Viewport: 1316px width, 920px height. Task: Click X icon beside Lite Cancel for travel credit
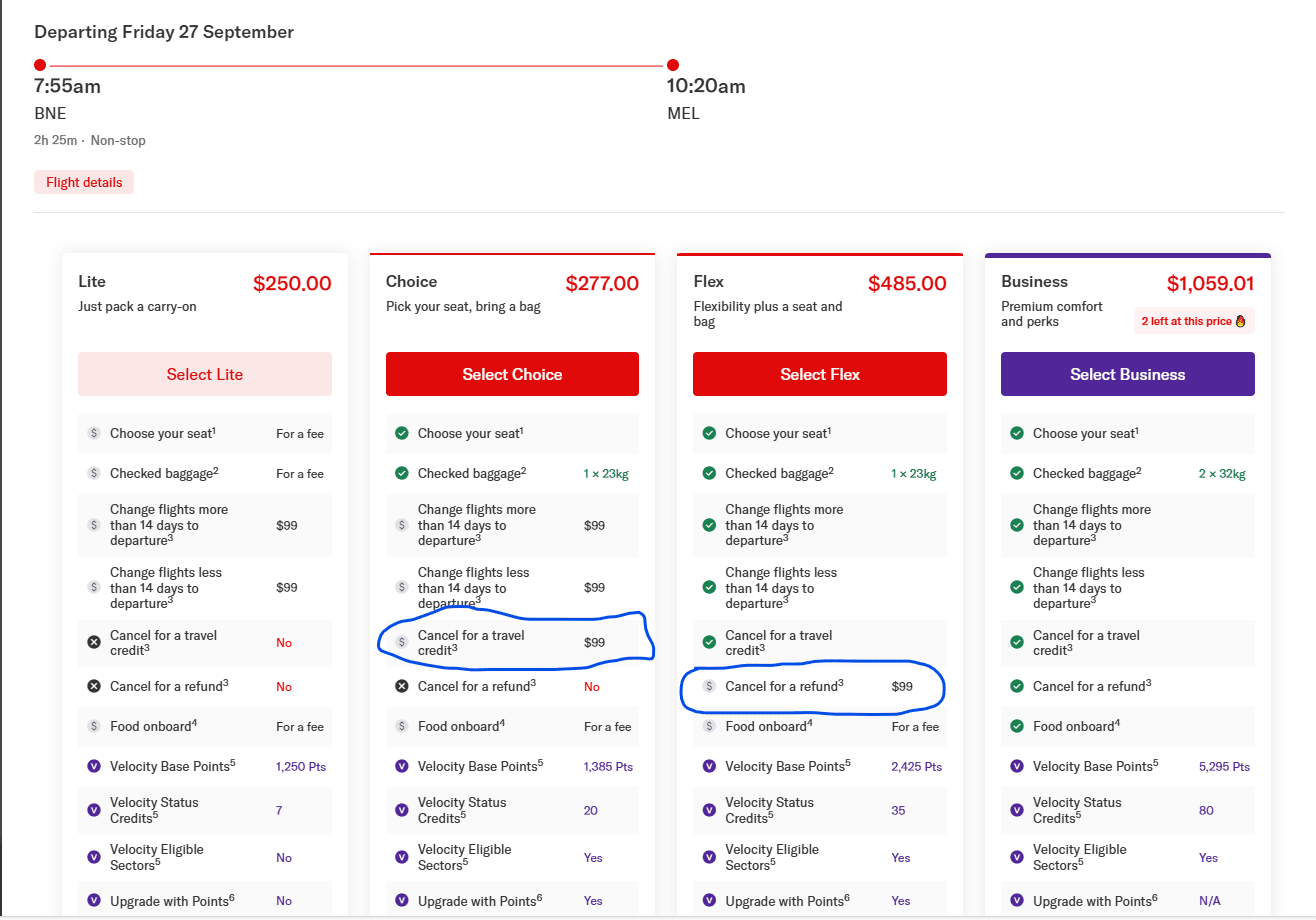(x=94, y=642)
